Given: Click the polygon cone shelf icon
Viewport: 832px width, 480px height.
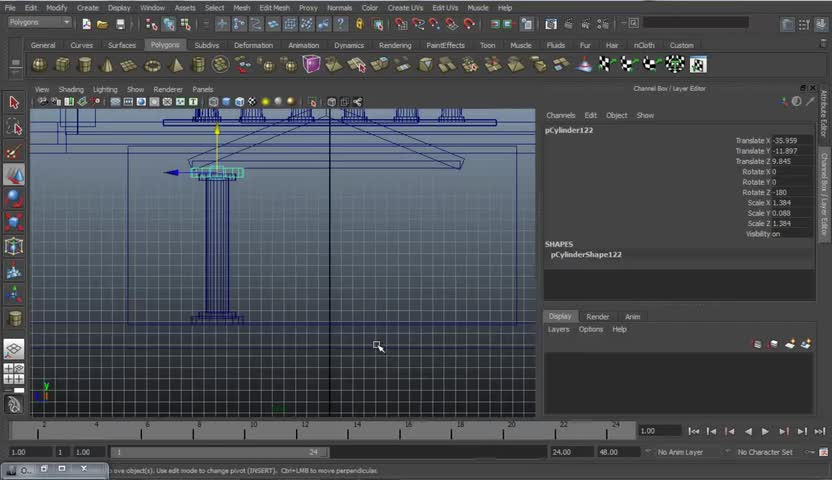Looking at the screenshot, I should (x=107, y=65).
